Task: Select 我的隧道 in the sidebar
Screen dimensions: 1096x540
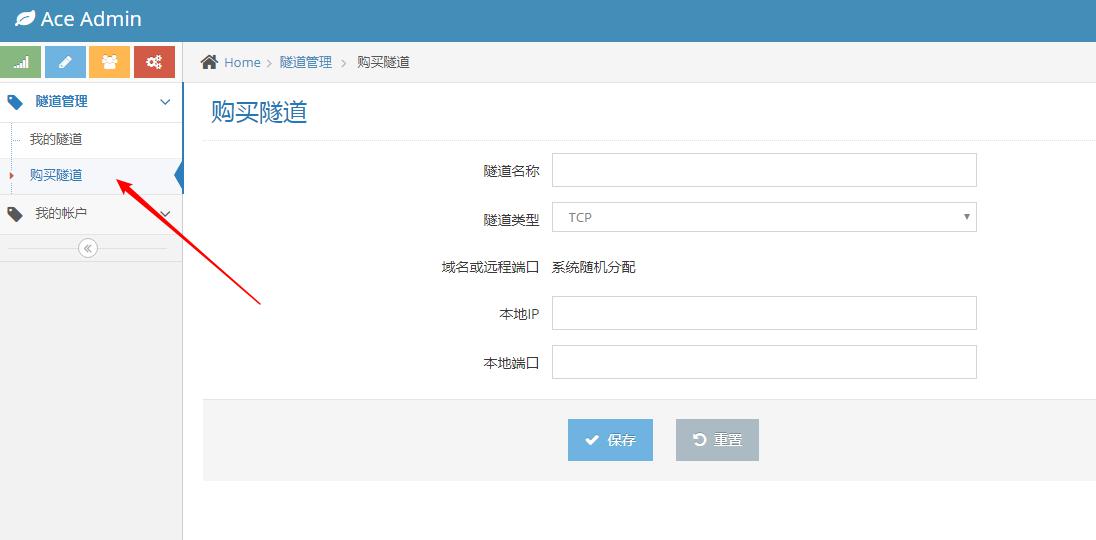Action: pos(56,139)
